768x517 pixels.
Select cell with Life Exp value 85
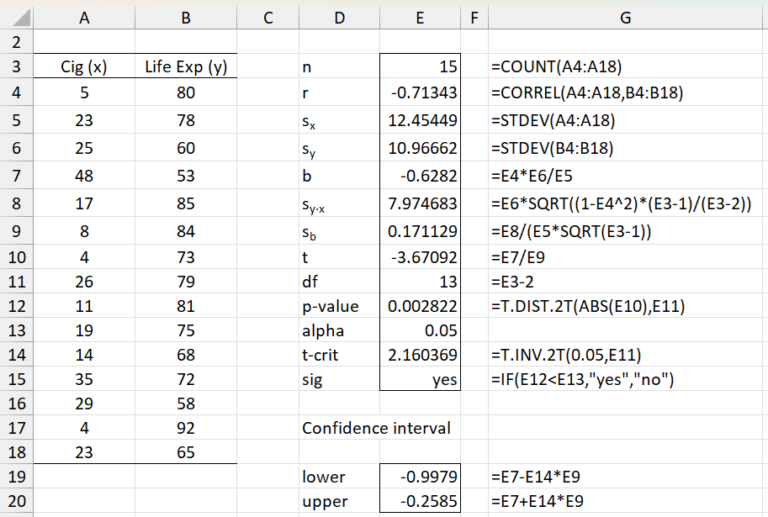(186, 203)
